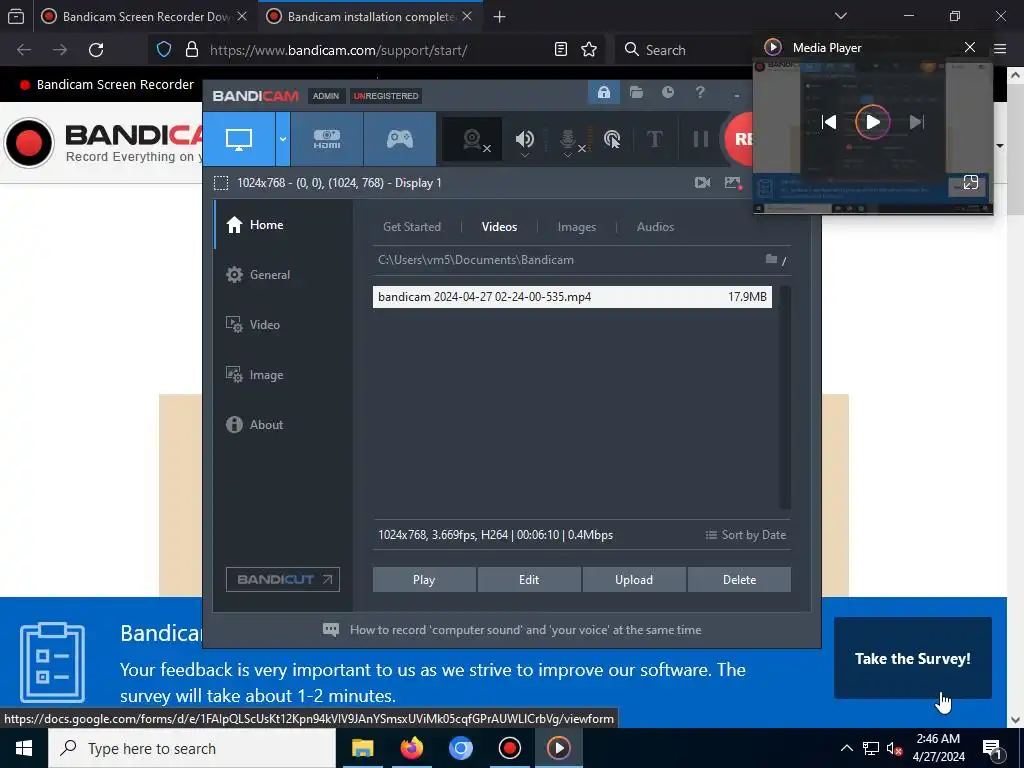Select HDMI device recording mode
The image size is (1024, 768).
[327, 139]
